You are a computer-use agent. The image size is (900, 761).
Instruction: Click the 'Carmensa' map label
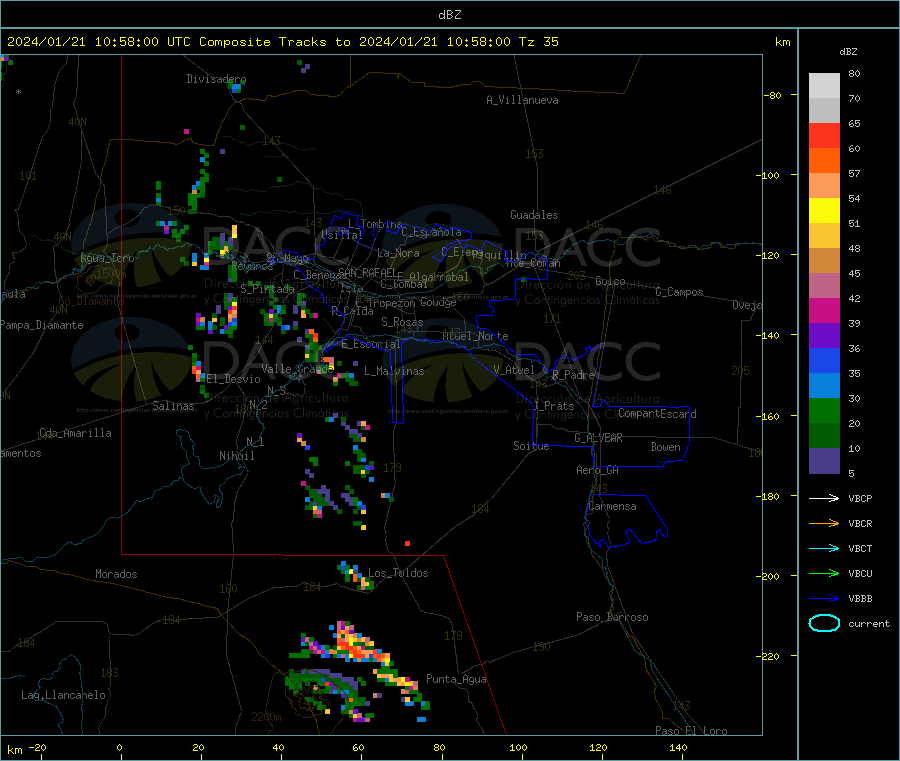612,506
